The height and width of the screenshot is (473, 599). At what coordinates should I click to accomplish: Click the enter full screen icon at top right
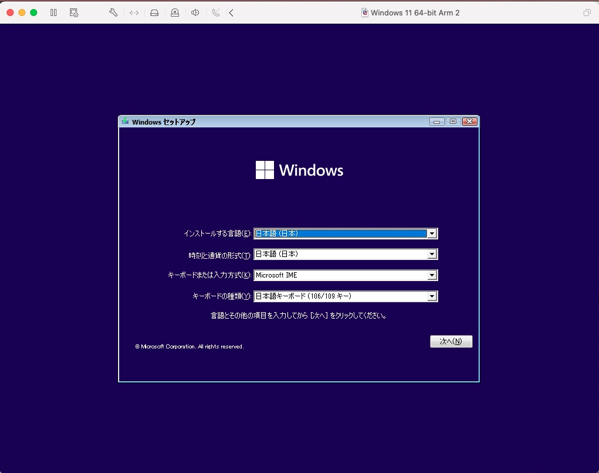(586, 13)
